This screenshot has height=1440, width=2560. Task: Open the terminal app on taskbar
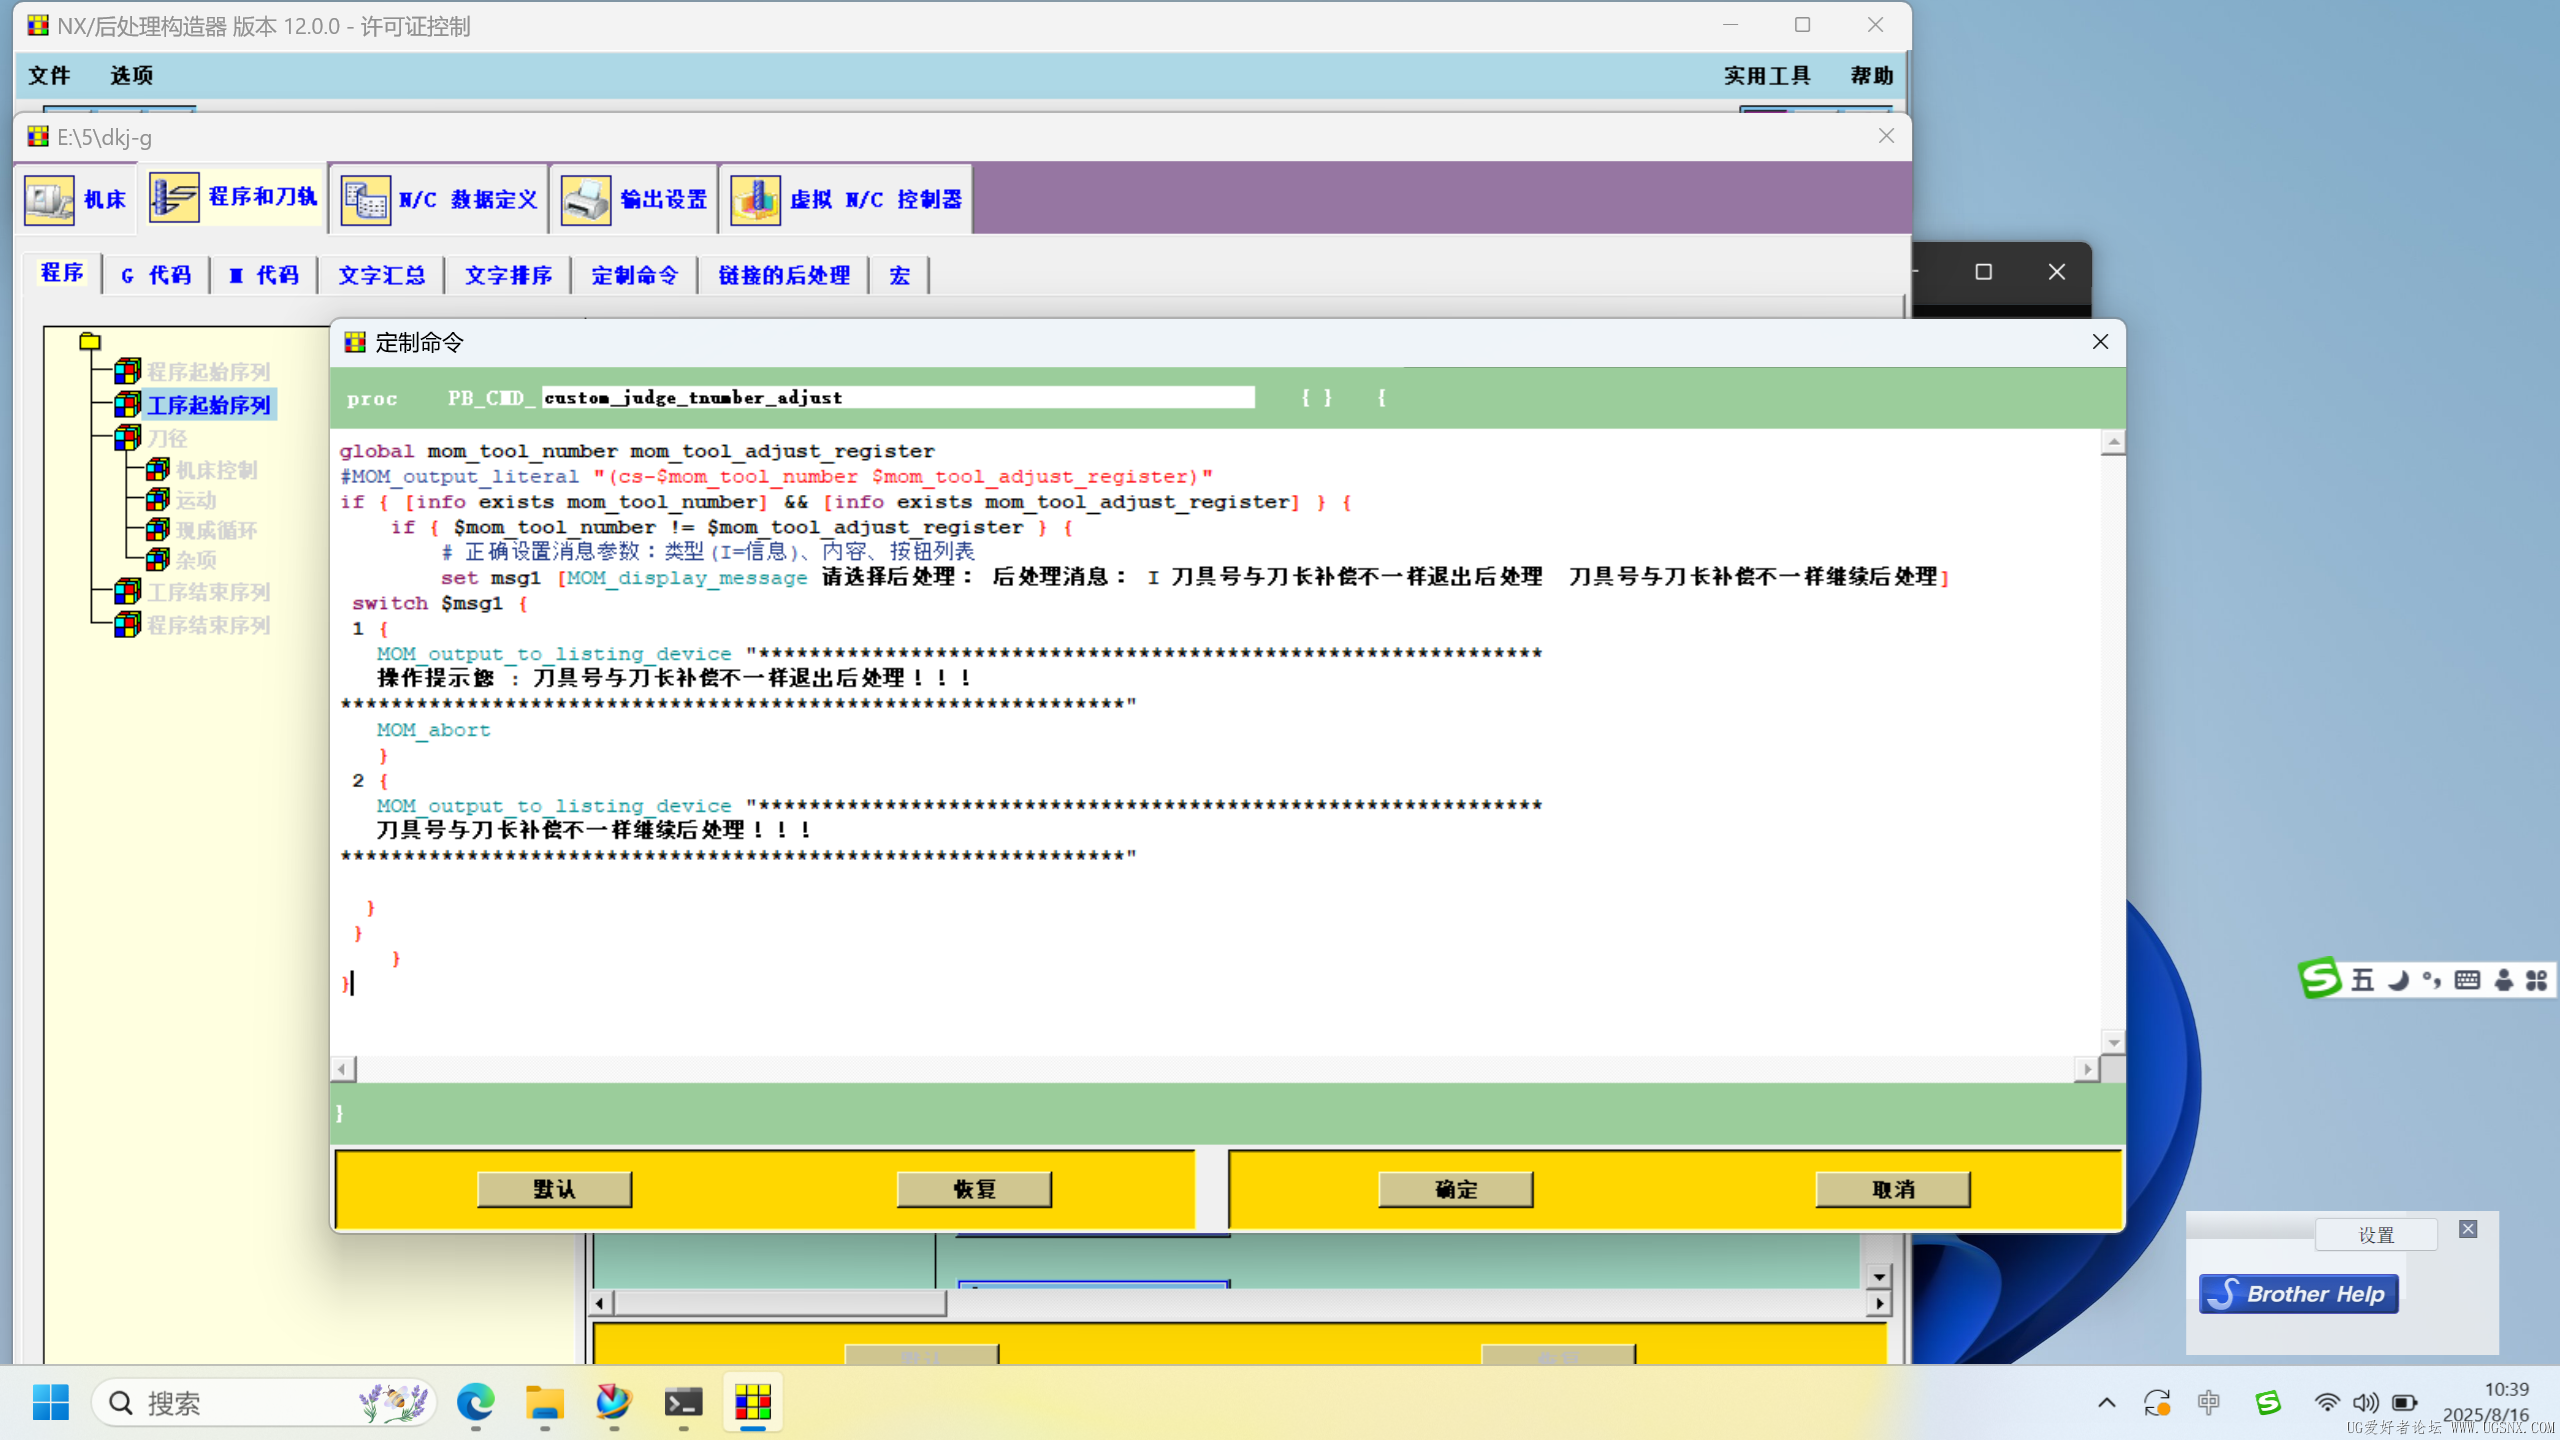coord(684,1403)
